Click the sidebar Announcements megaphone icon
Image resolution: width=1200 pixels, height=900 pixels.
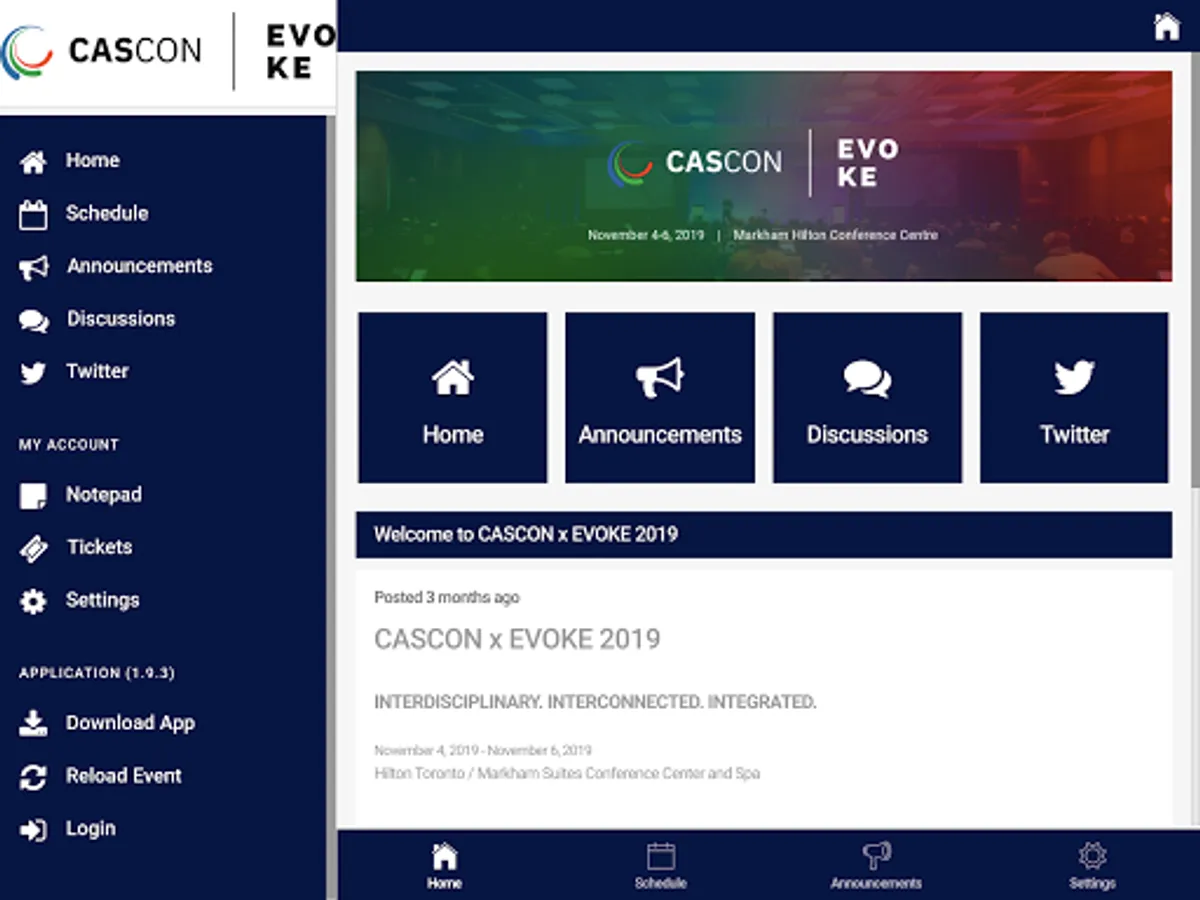pyautogui.click(x=33, y=267)
